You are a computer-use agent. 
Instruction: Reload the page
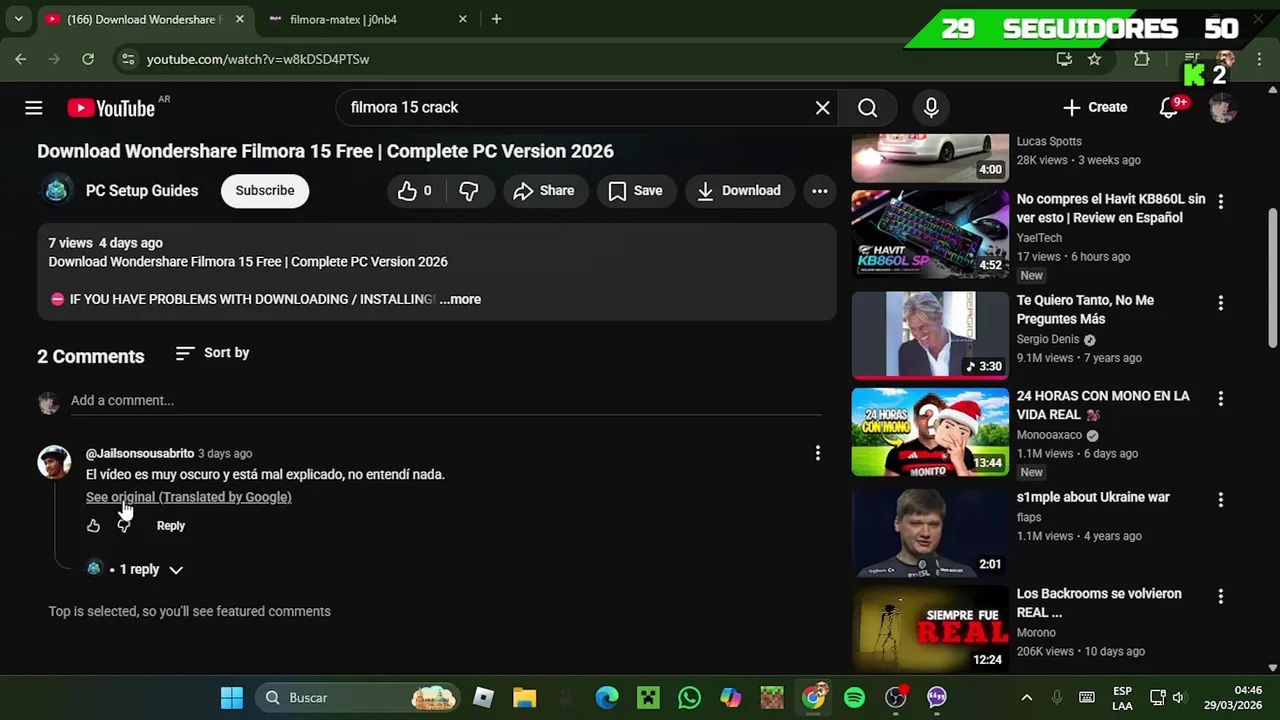[88, 59]
